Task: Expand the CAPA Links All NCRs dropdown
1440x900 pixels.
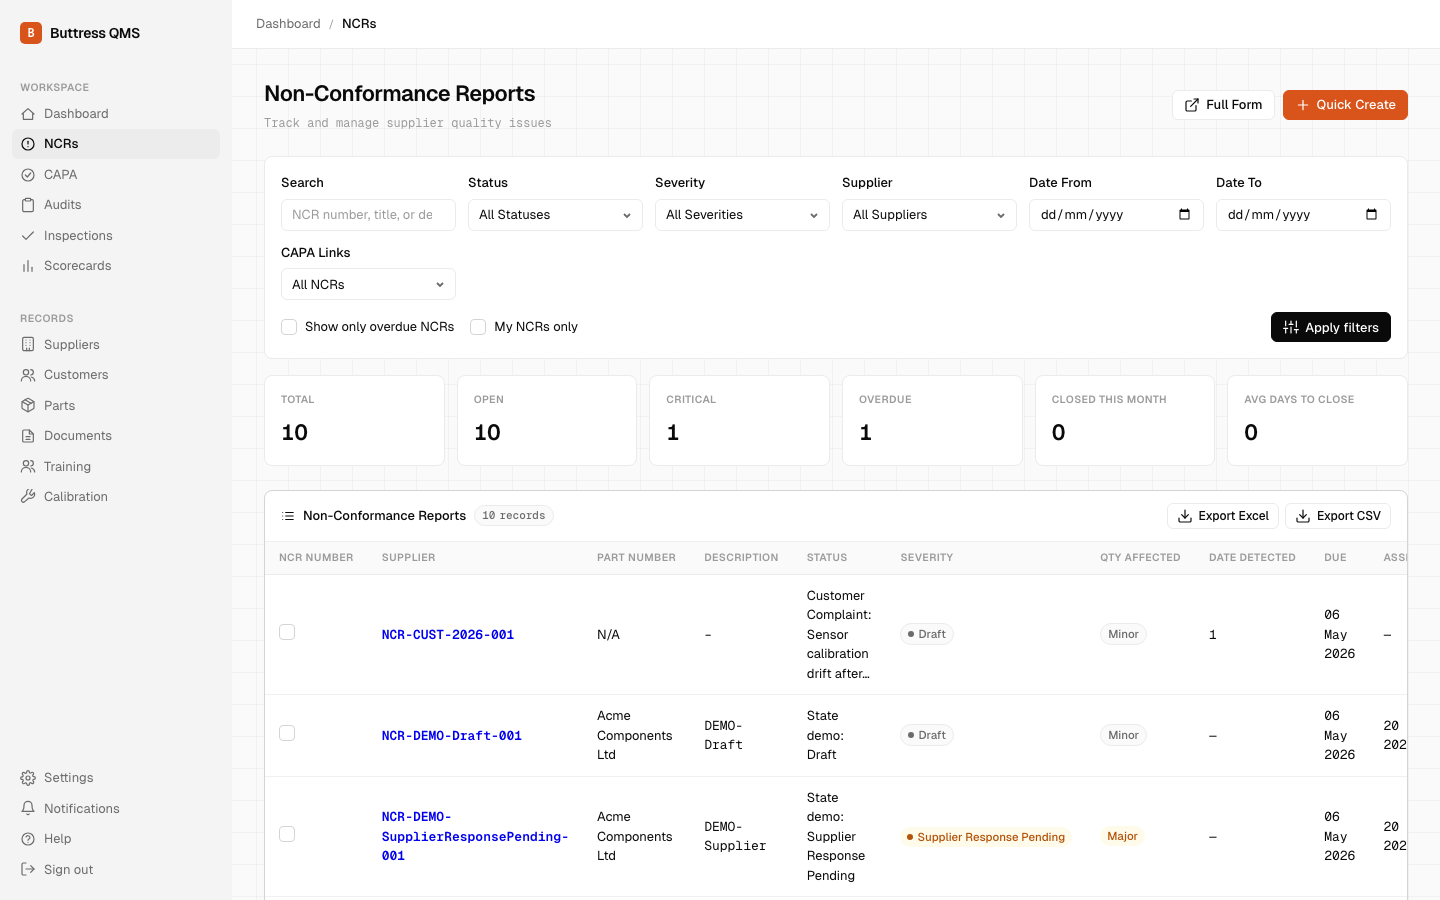Action: pyautogui.click(x=368, y=284)
